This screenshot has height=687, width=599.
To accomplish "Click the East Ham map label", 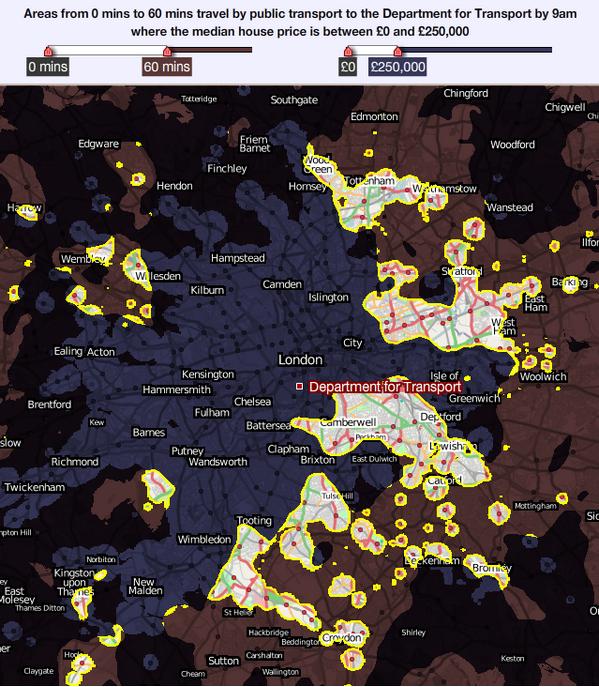I will pyautogui.click(x=536, y=303).
